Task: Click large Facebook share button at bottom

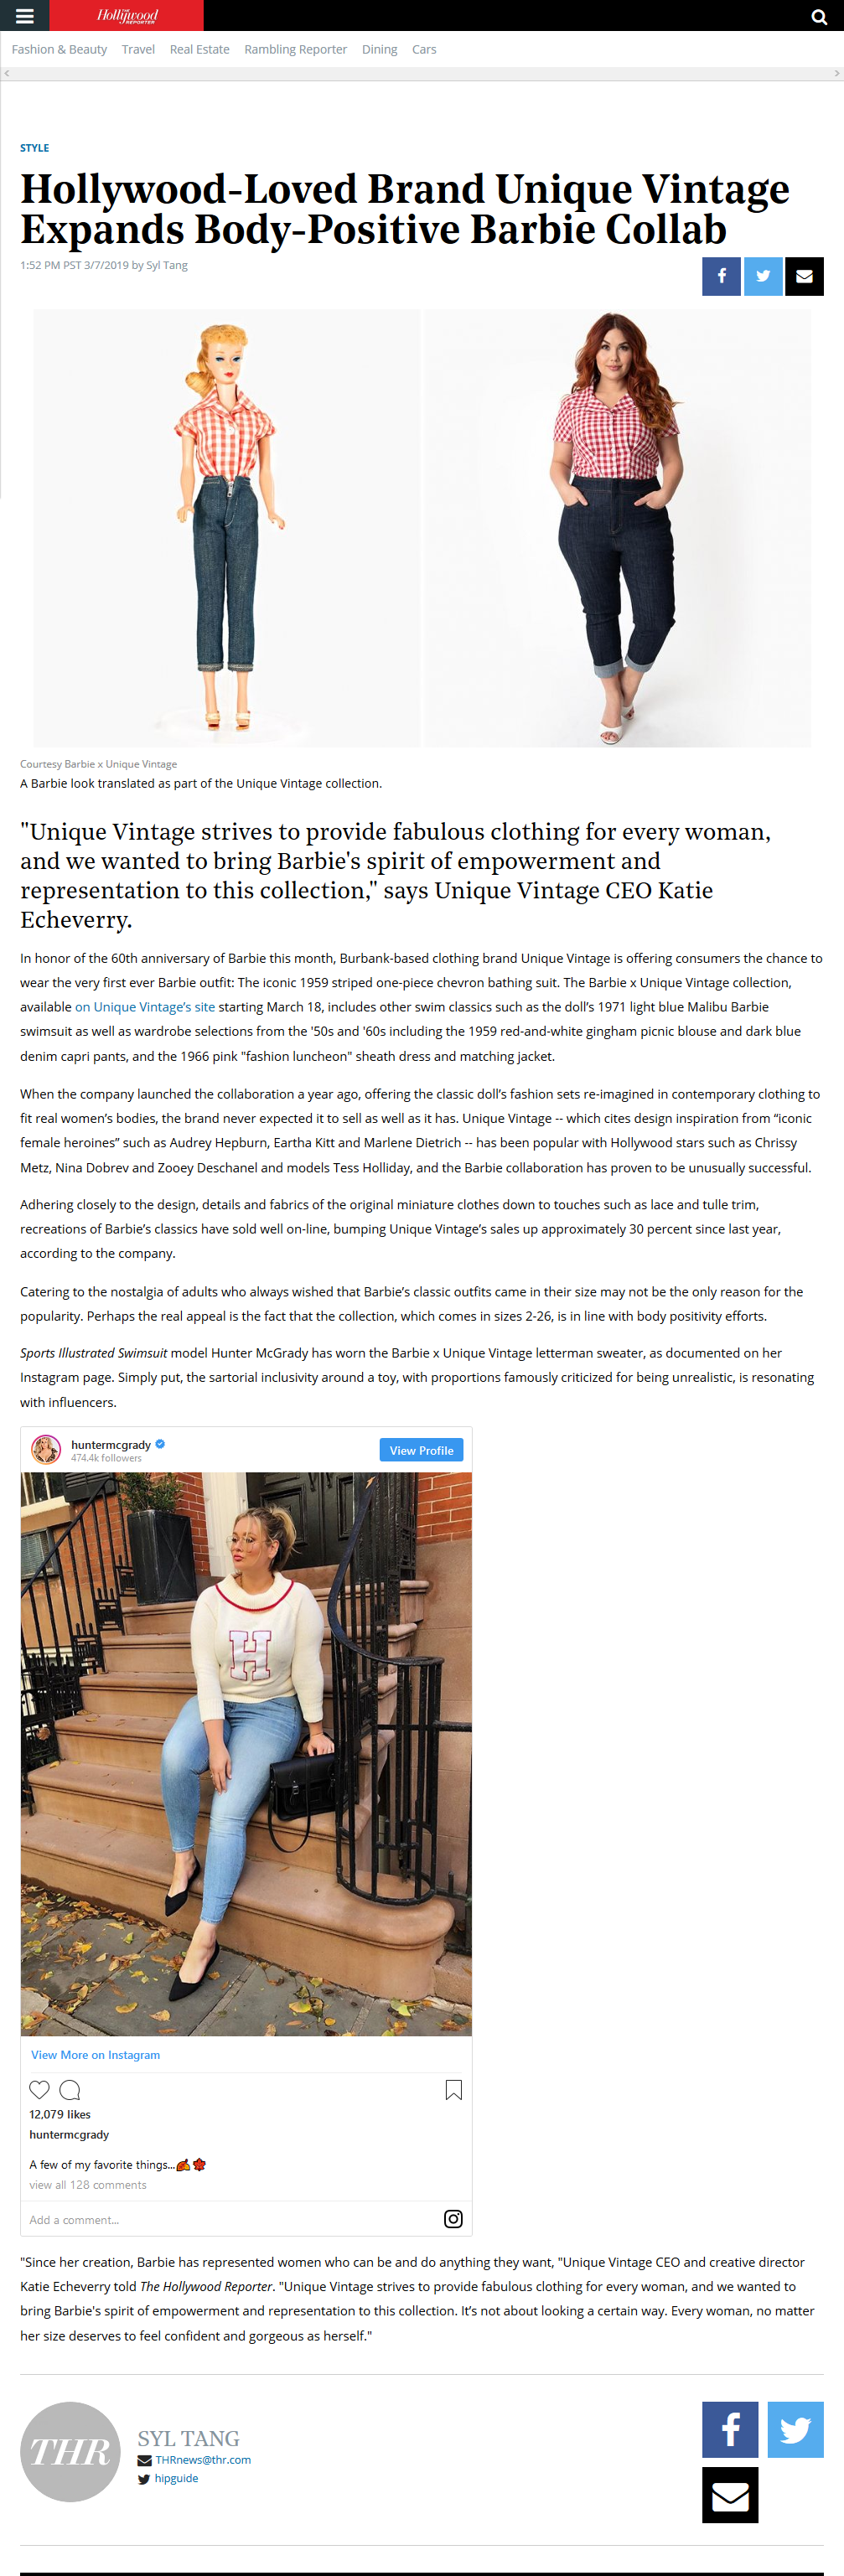Action: (730, 2429)
